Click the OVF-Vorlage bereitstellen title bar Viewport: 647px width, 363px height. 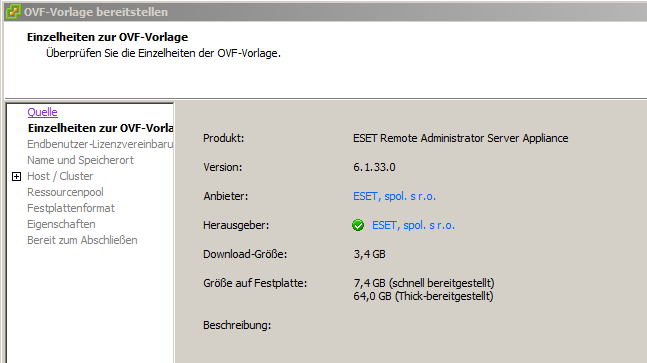point(325,12)
